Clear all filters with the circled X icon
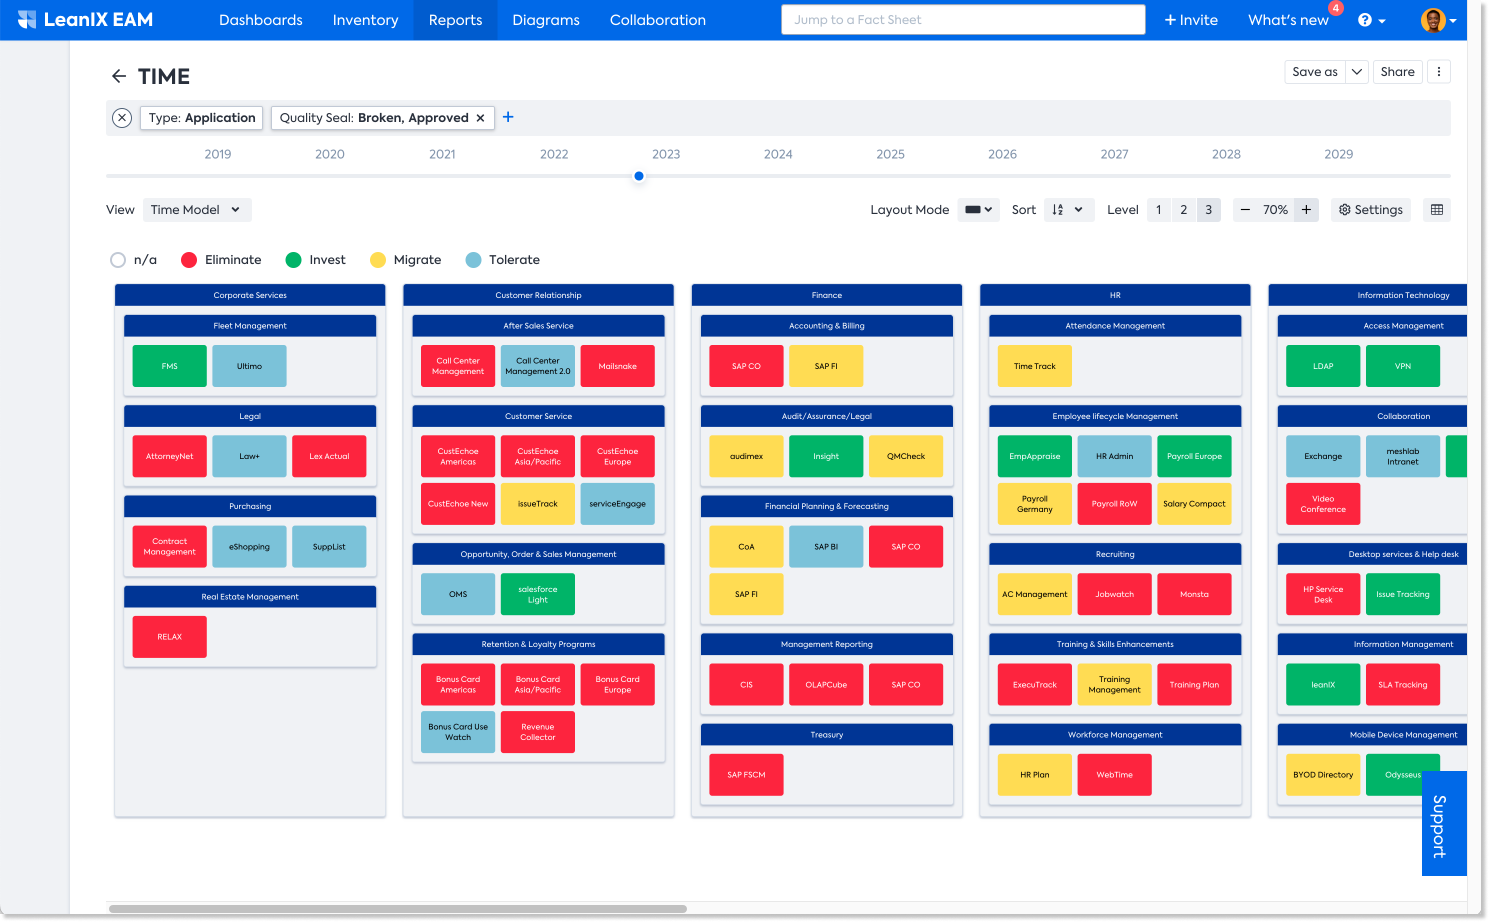1489x922 pixels. [122, 118]
